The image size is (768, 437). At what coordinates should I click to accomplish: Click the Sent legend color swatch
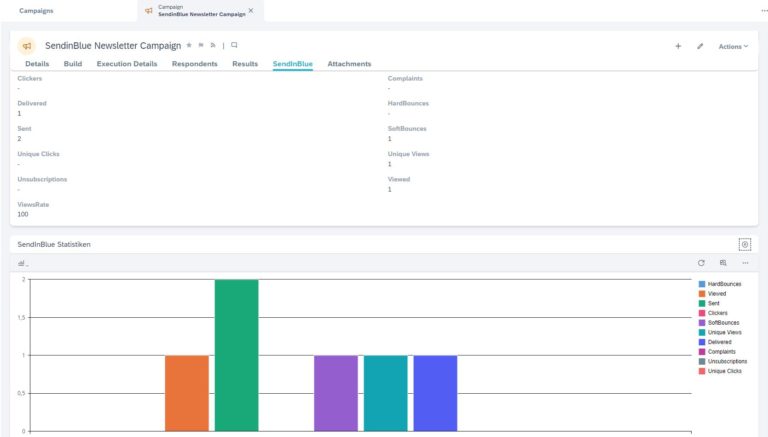tap(702, 304)
